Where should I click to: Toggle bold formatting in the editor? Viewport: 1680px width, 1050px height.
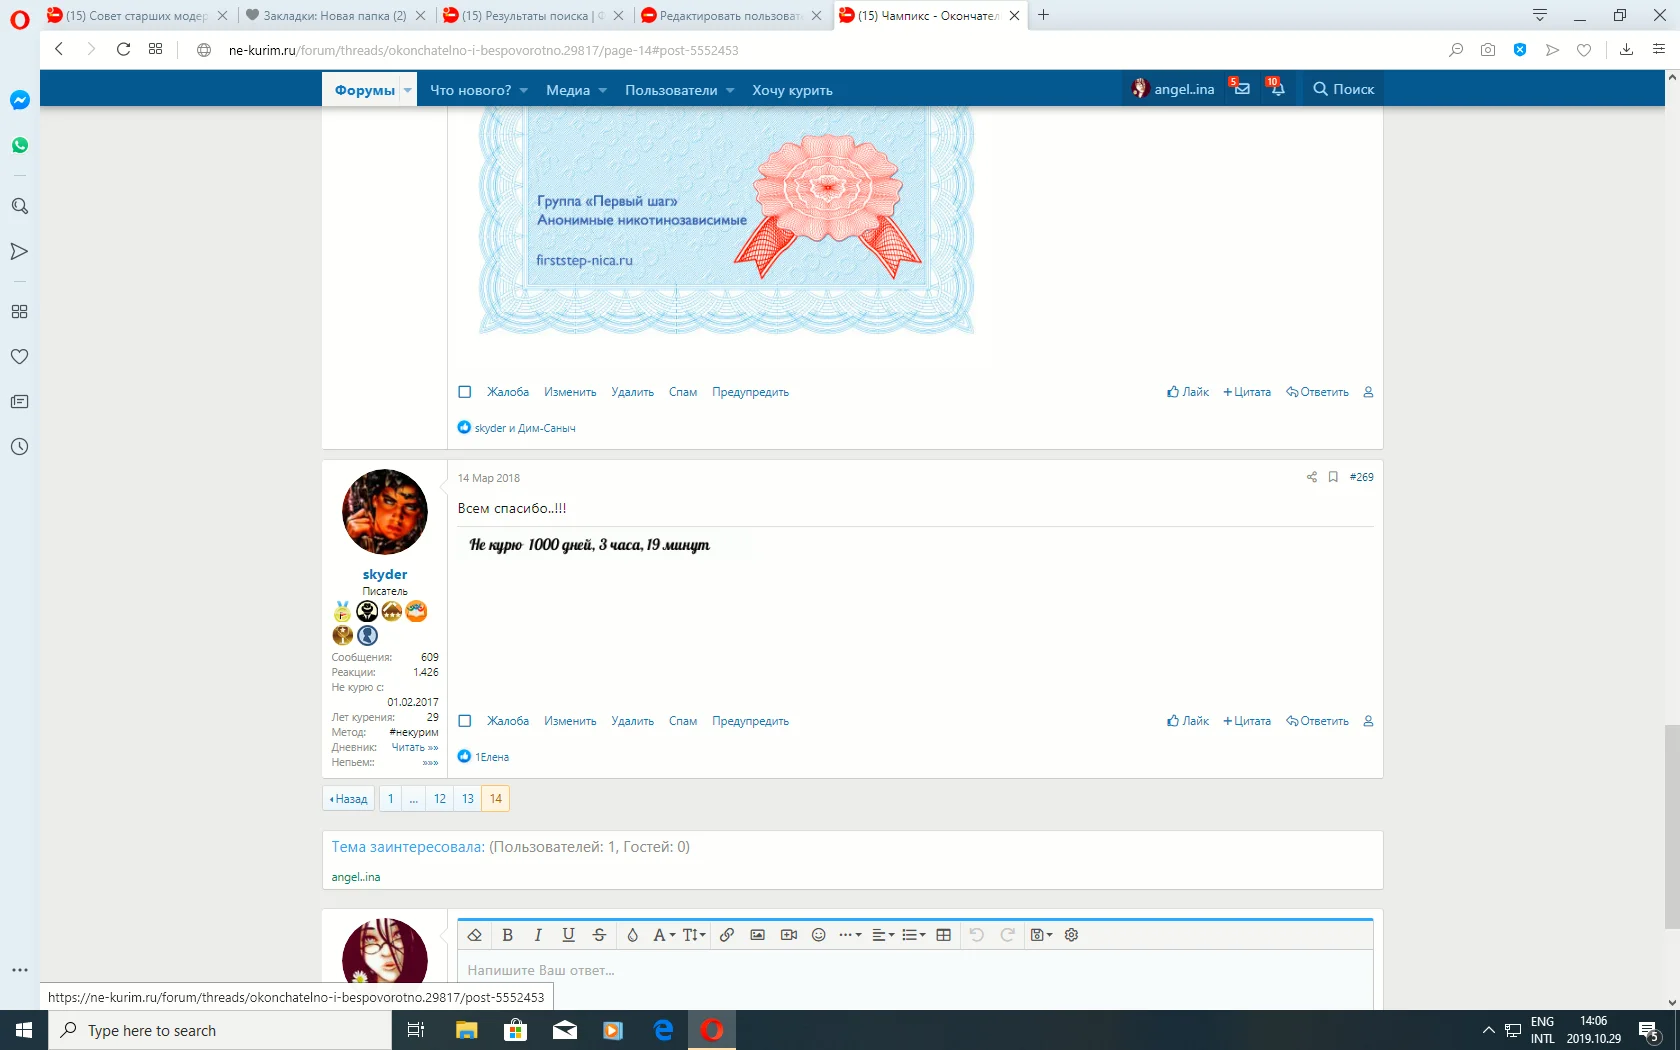507,935
